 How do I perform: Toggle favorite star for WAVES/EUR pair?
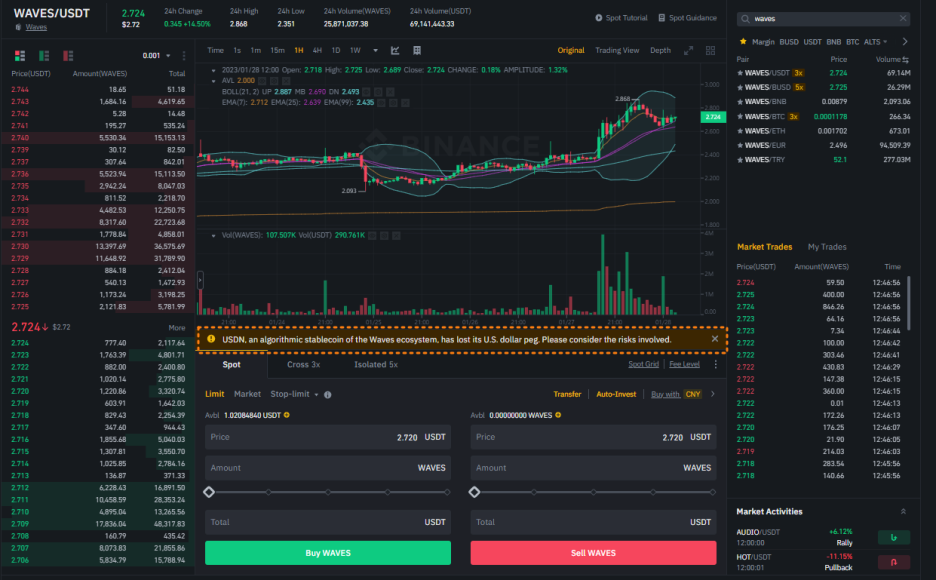(740, 146)
